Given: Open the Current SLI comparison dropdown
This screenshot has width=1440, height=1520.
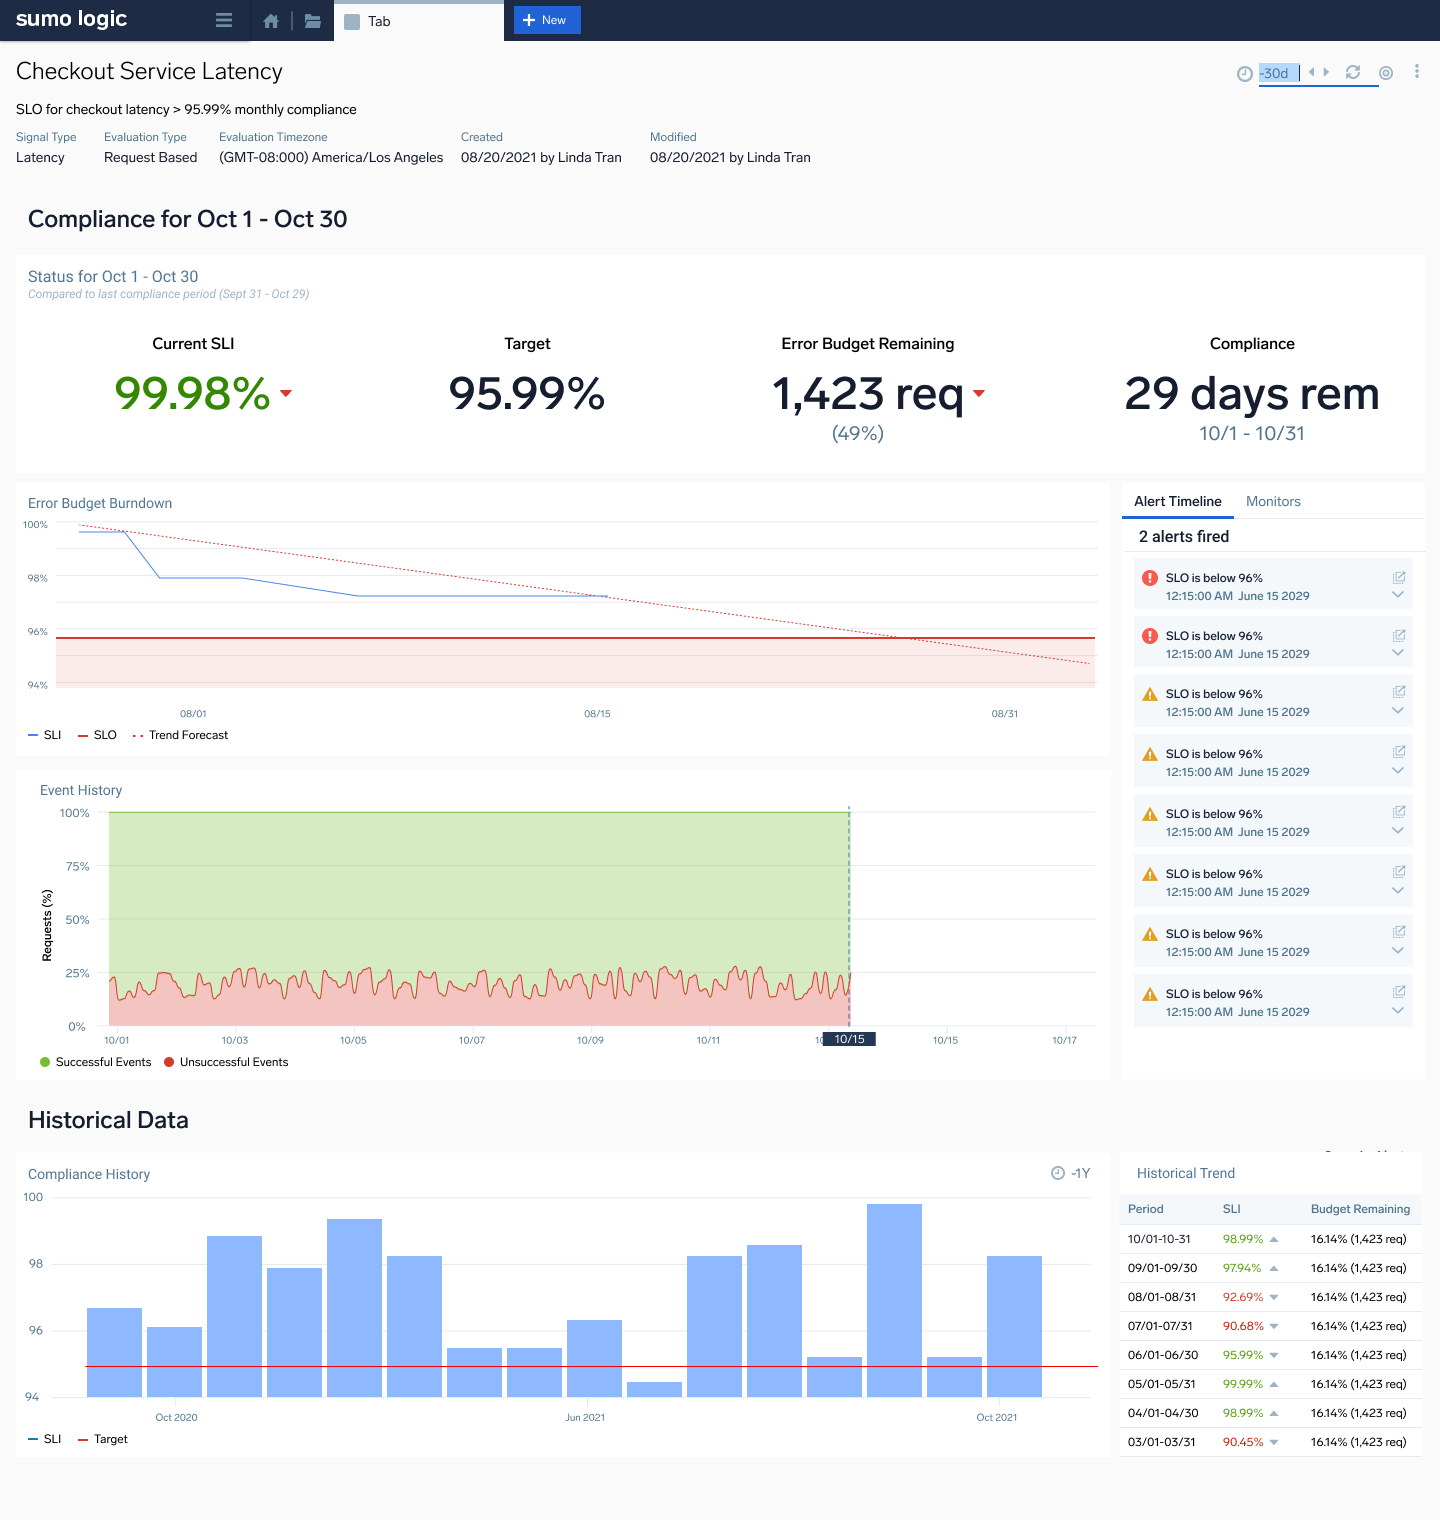Looking at the screenshot, I should [286, 395].
